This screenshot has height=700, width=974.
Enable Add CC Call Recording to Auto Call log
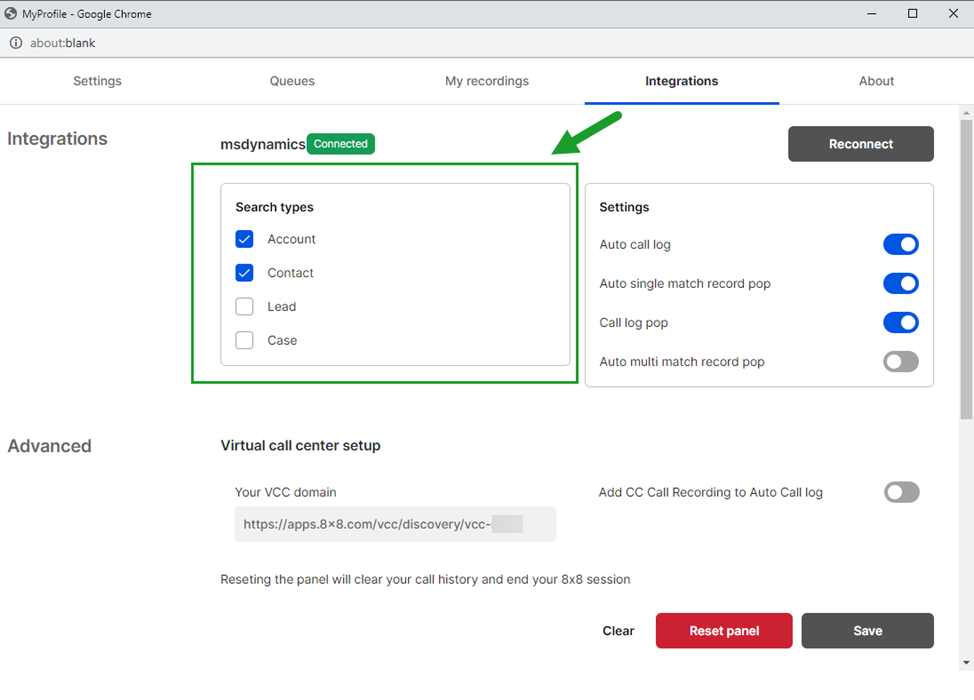pos(900,492)
